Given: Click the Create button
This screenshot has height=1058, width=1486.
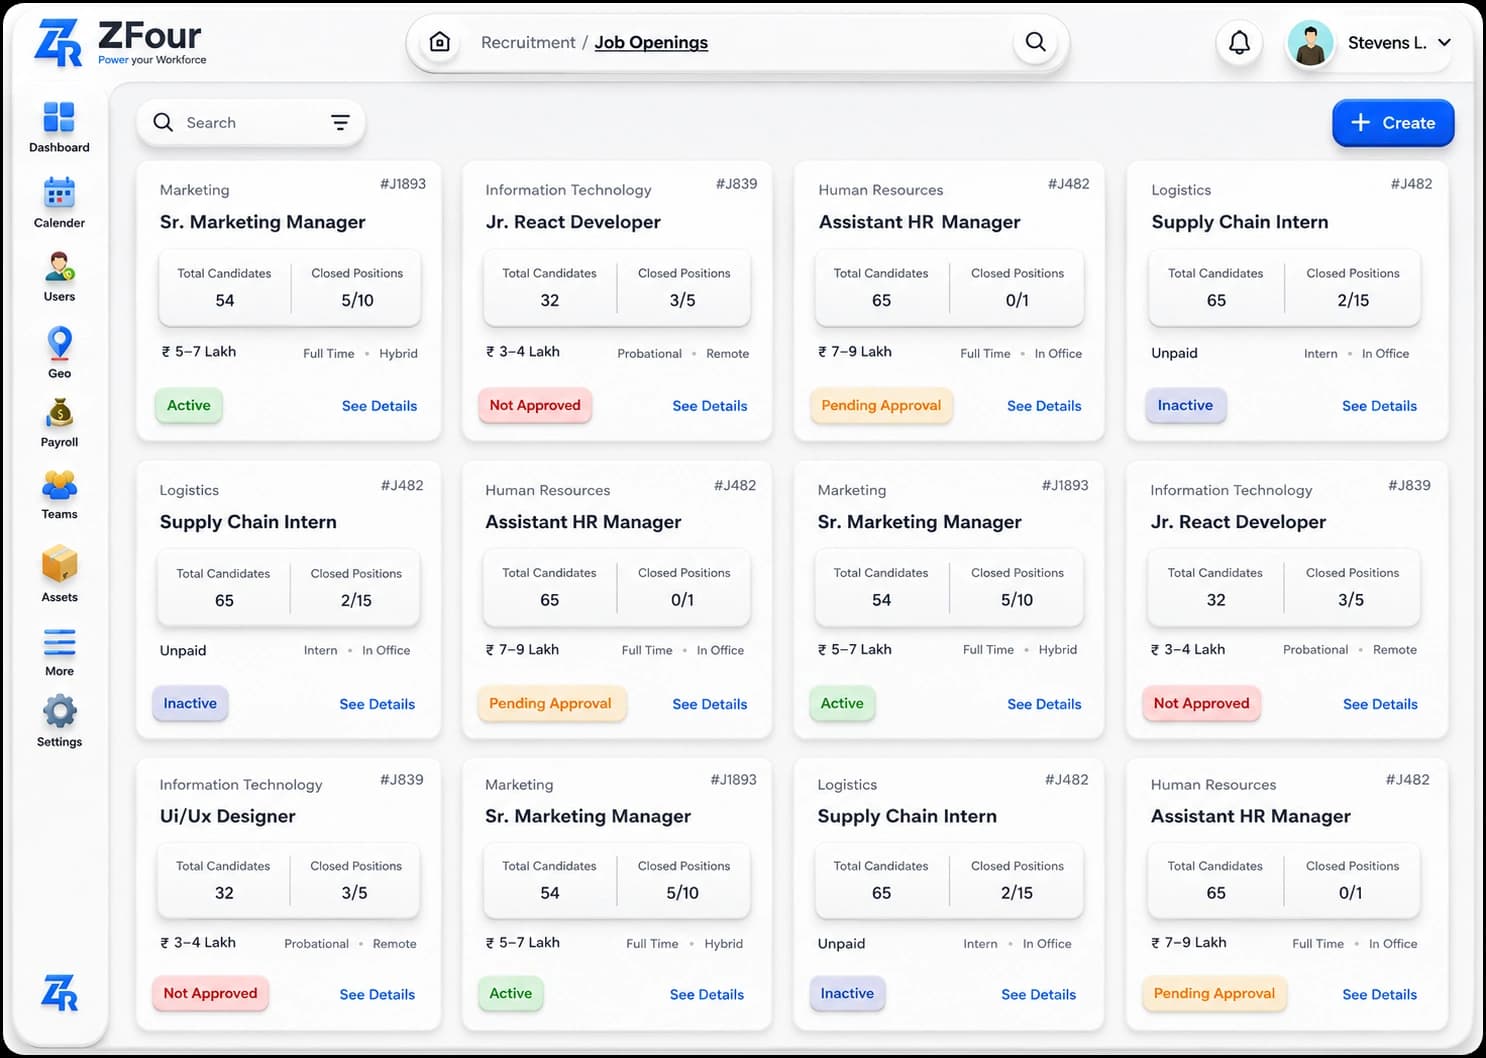Looking at the screenshot, I should point(1393,122).
